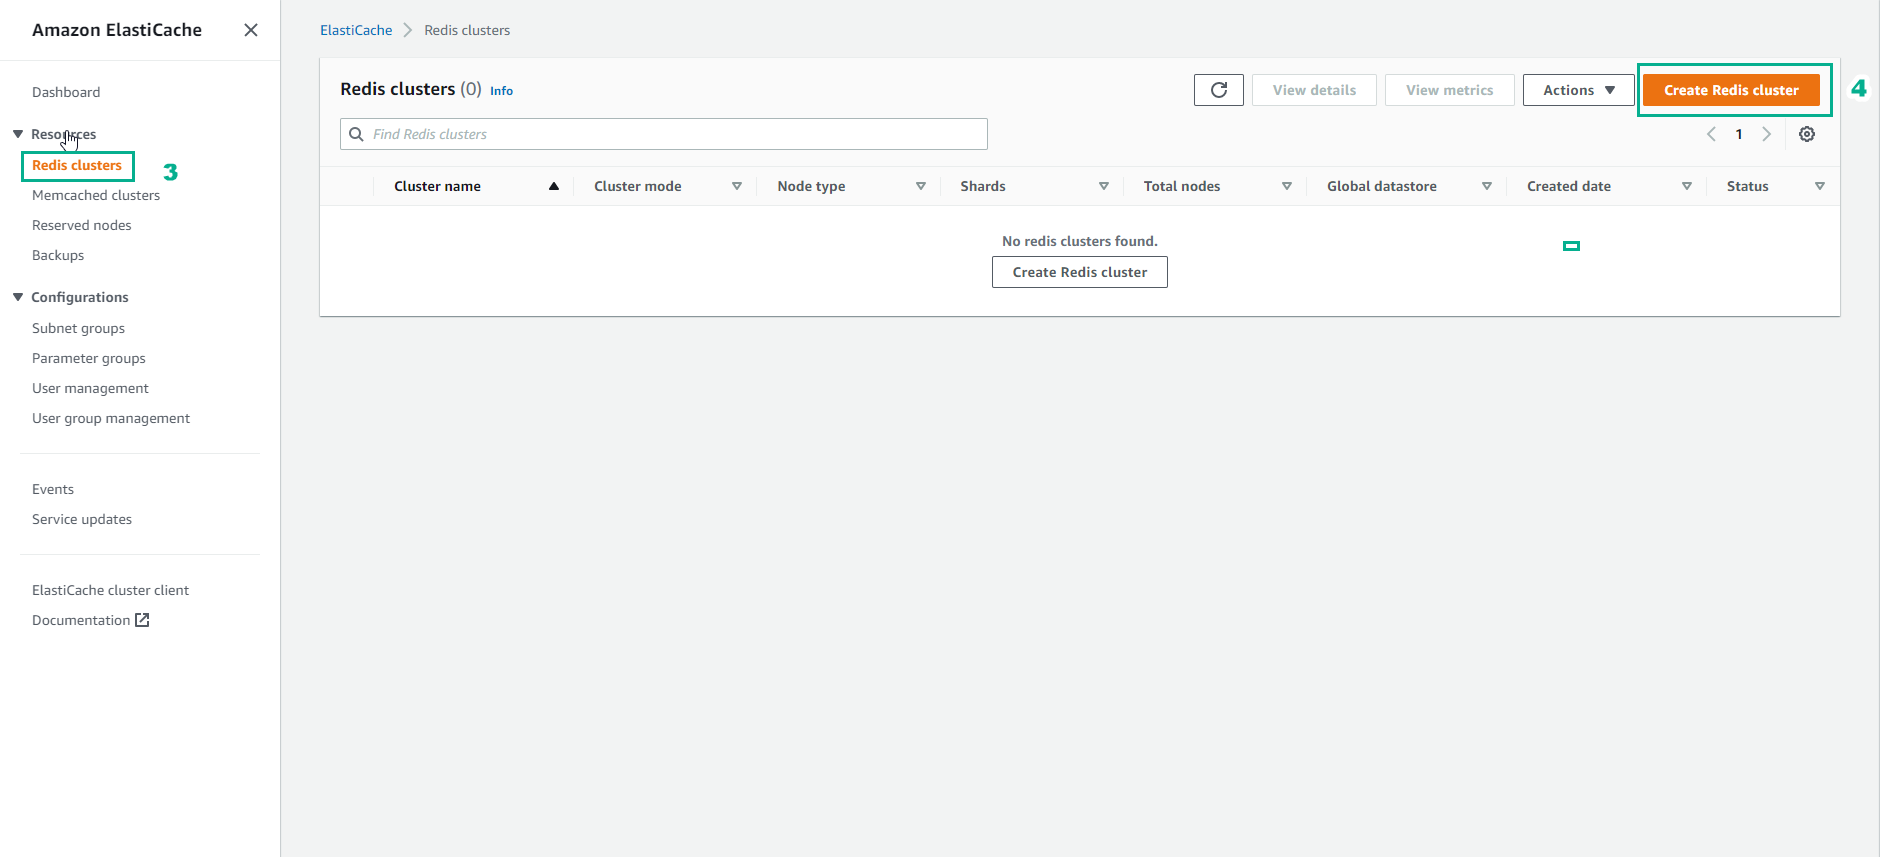Open the Actions dropdown menu
Image resolution: width=1882 pixels, height=857 pixels.
1579,90
